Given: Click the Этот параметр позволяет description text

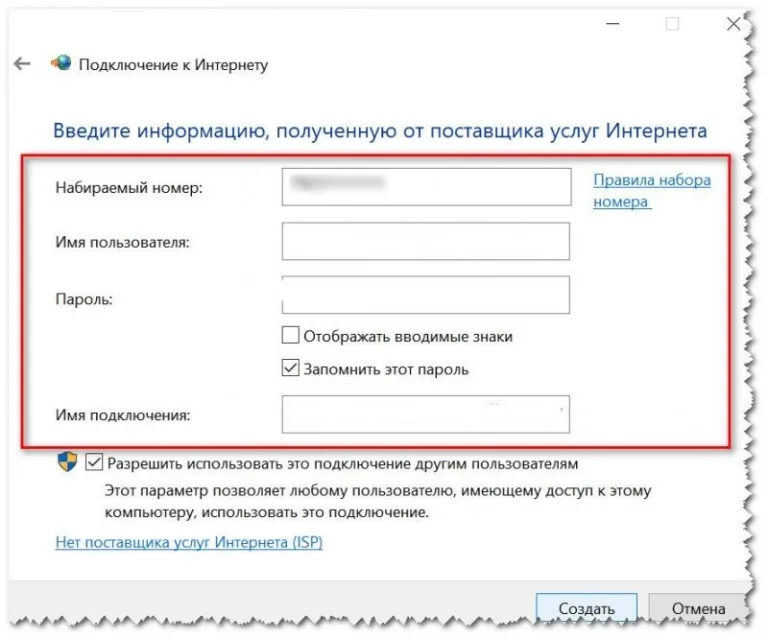Looking at the screenshot, I should point(378,501).
